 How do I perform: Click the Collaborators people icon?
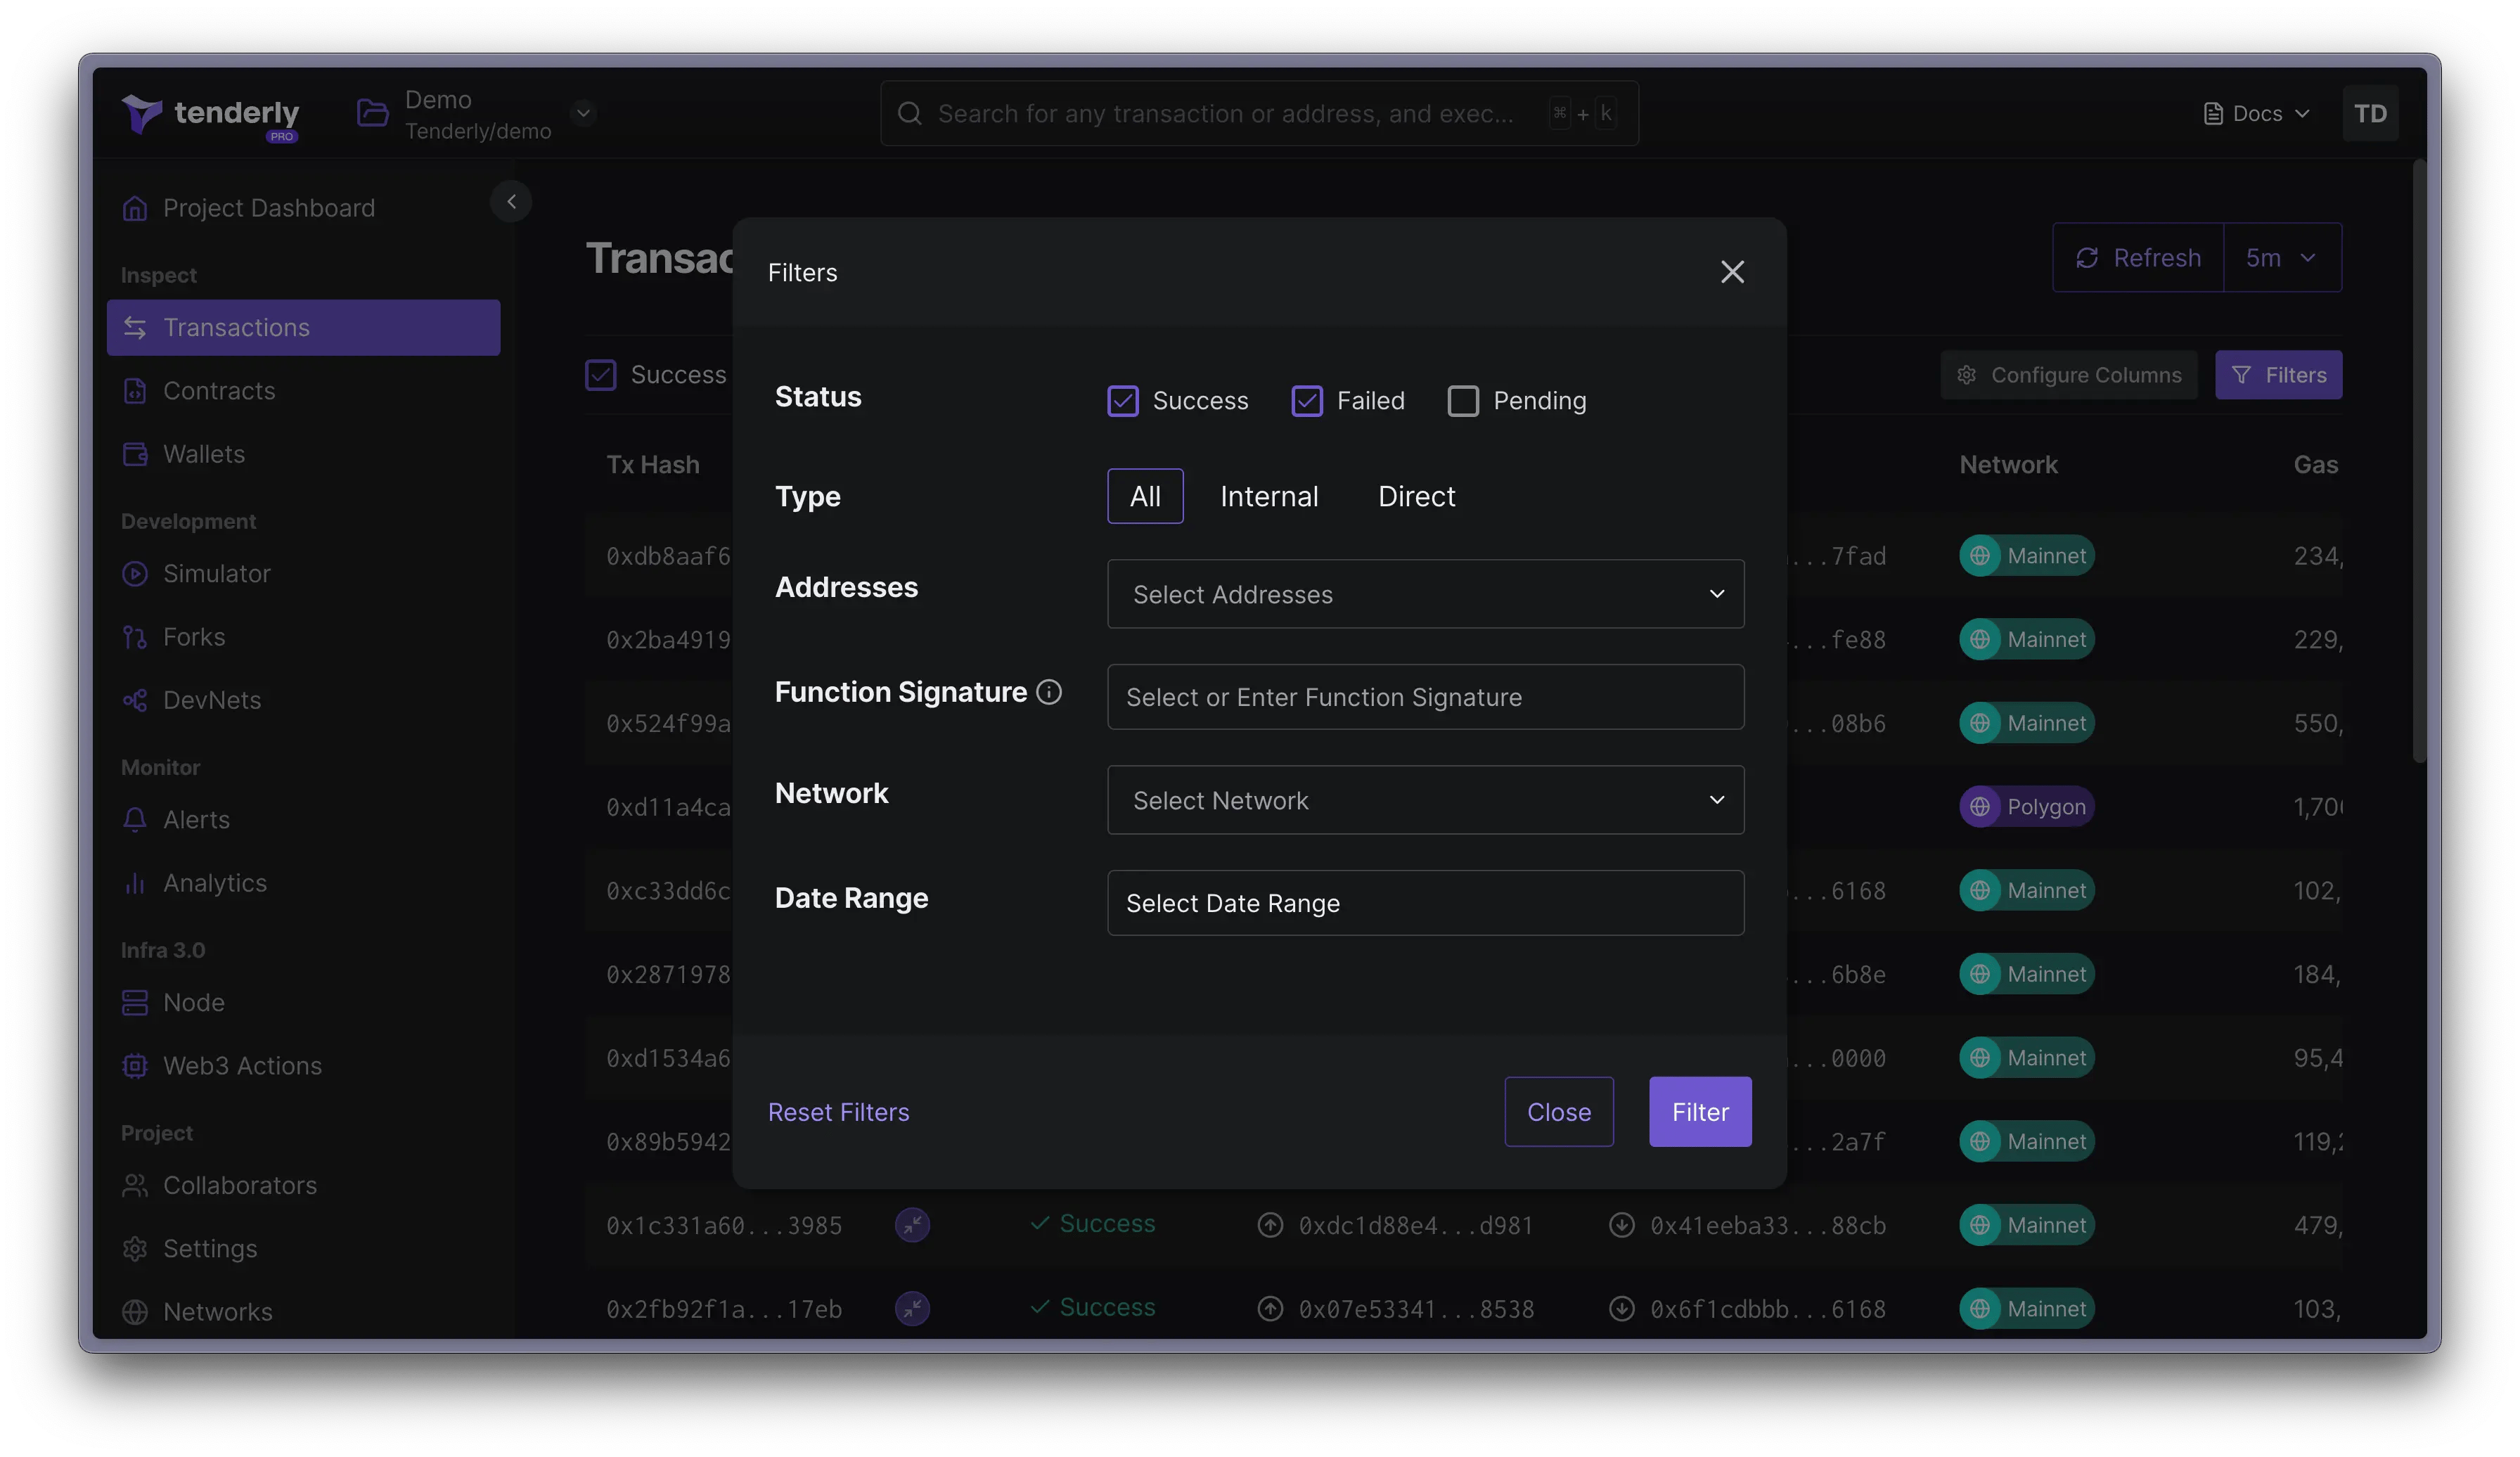[135, 1185]
